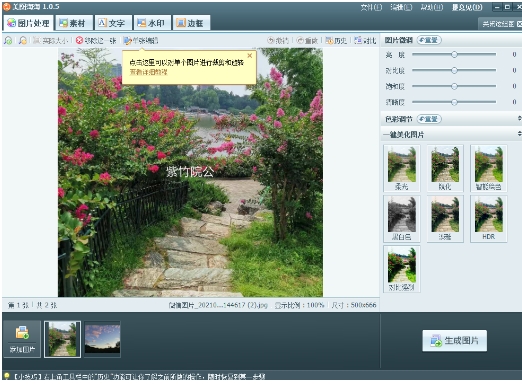Apply the HDR preset thumbnail
This screenshot has width=522, height=384.
488,219
